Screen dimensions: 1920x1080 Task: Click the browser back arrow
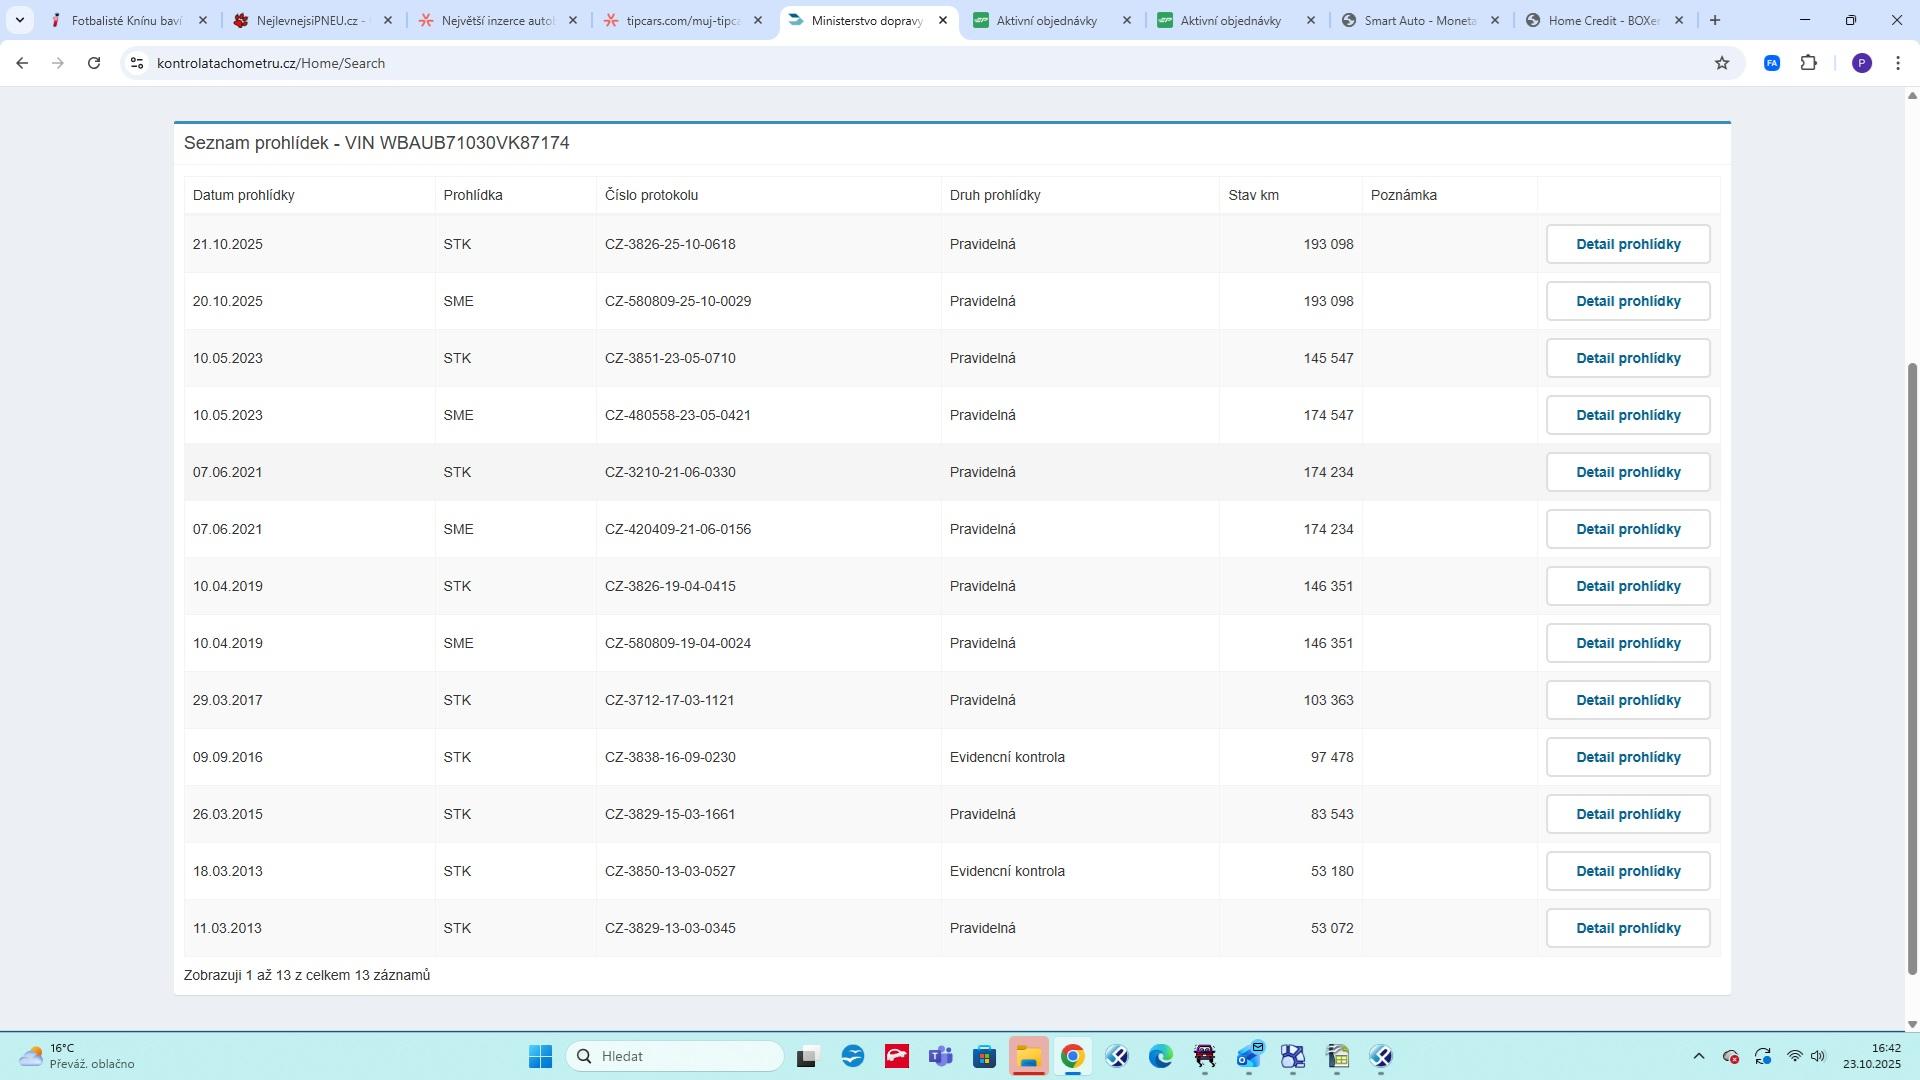click(22, 63)
